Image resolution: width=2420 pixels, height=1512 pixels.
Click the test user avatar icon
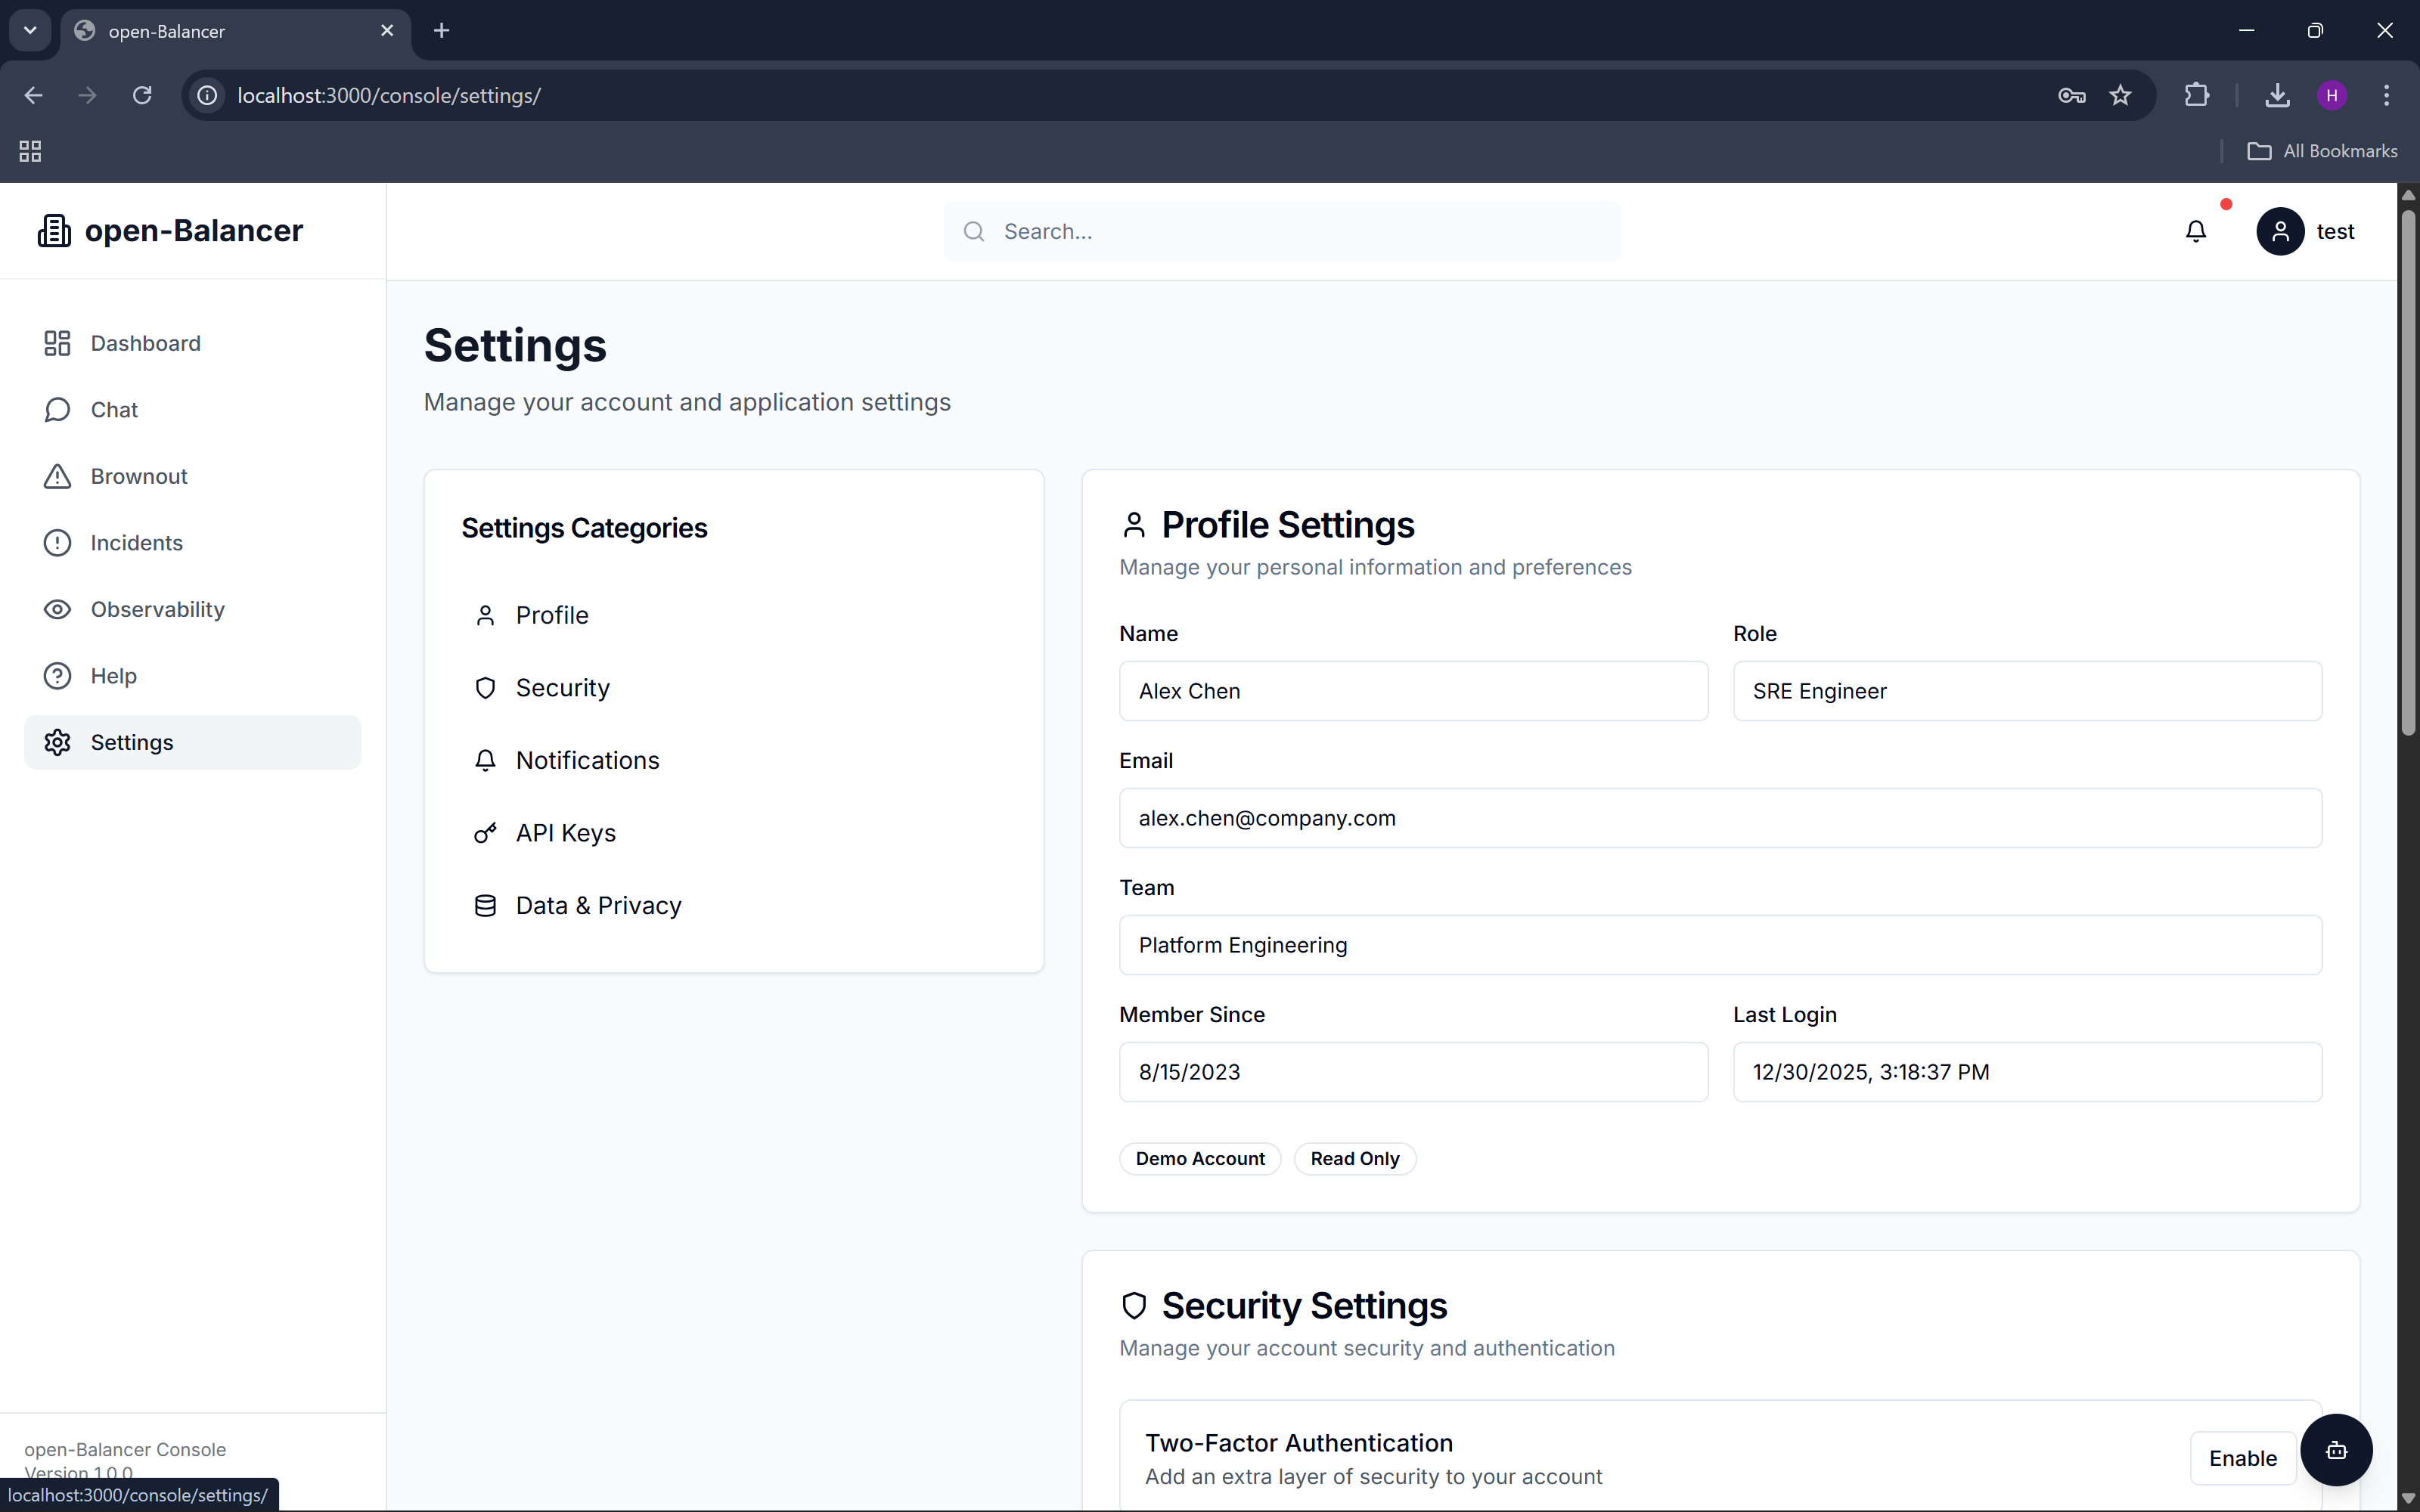2280,231
